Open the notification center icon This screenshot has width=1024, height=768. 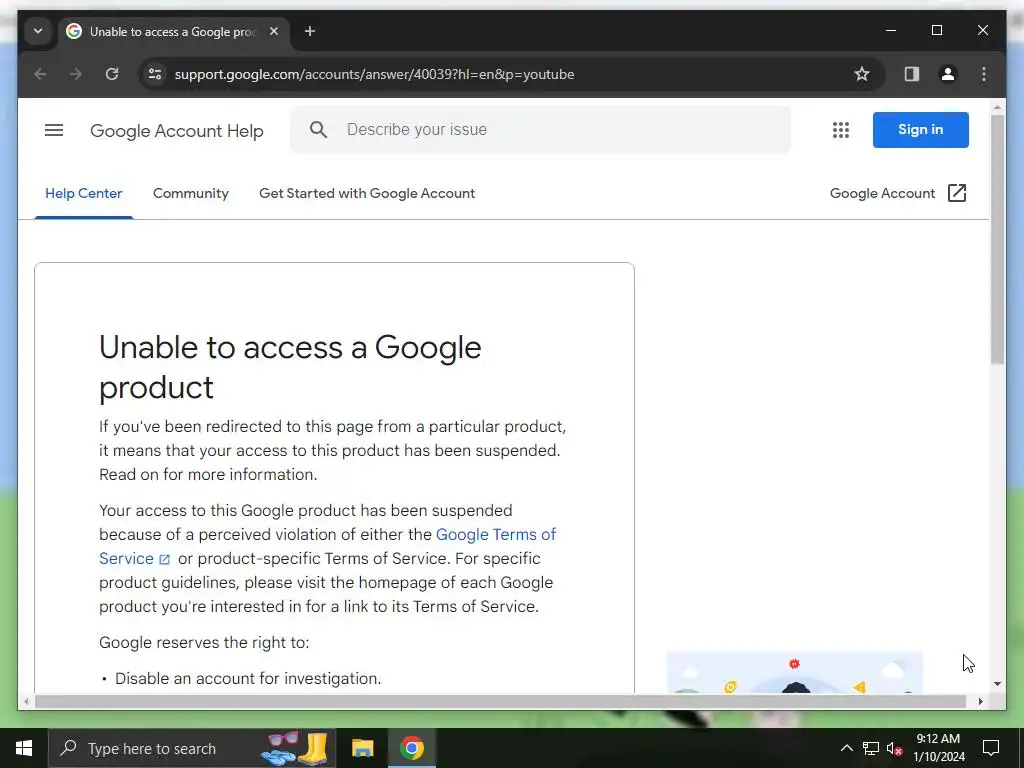[x=991, y=748]
